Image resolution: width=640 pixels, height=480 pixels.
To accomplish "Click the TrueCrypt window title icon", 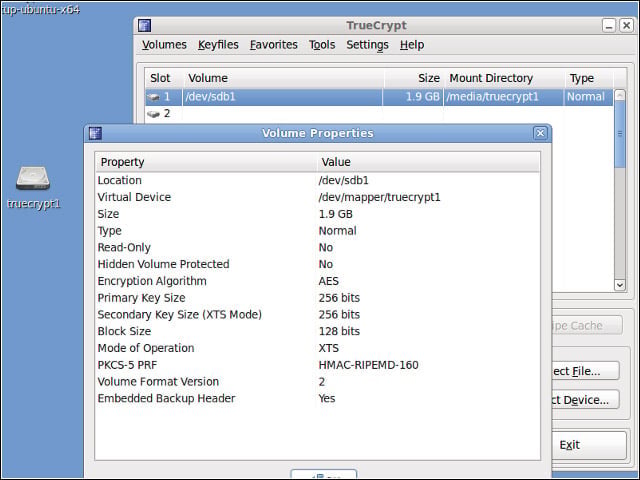I will pos(144,25).
